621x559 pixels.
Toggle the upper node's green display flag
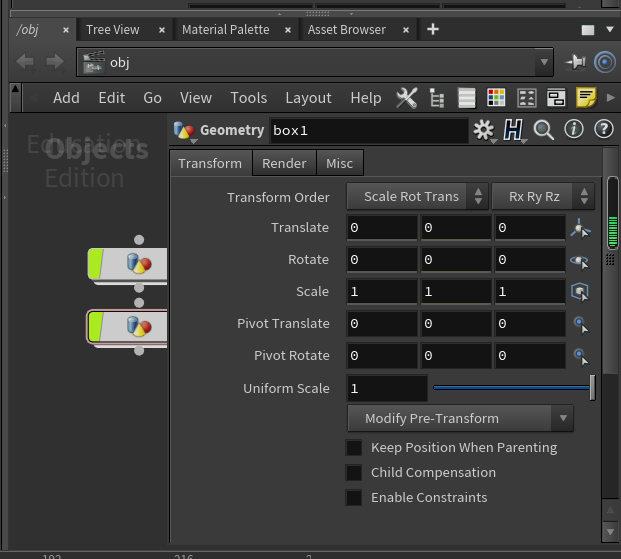click(x=95, y=264)
